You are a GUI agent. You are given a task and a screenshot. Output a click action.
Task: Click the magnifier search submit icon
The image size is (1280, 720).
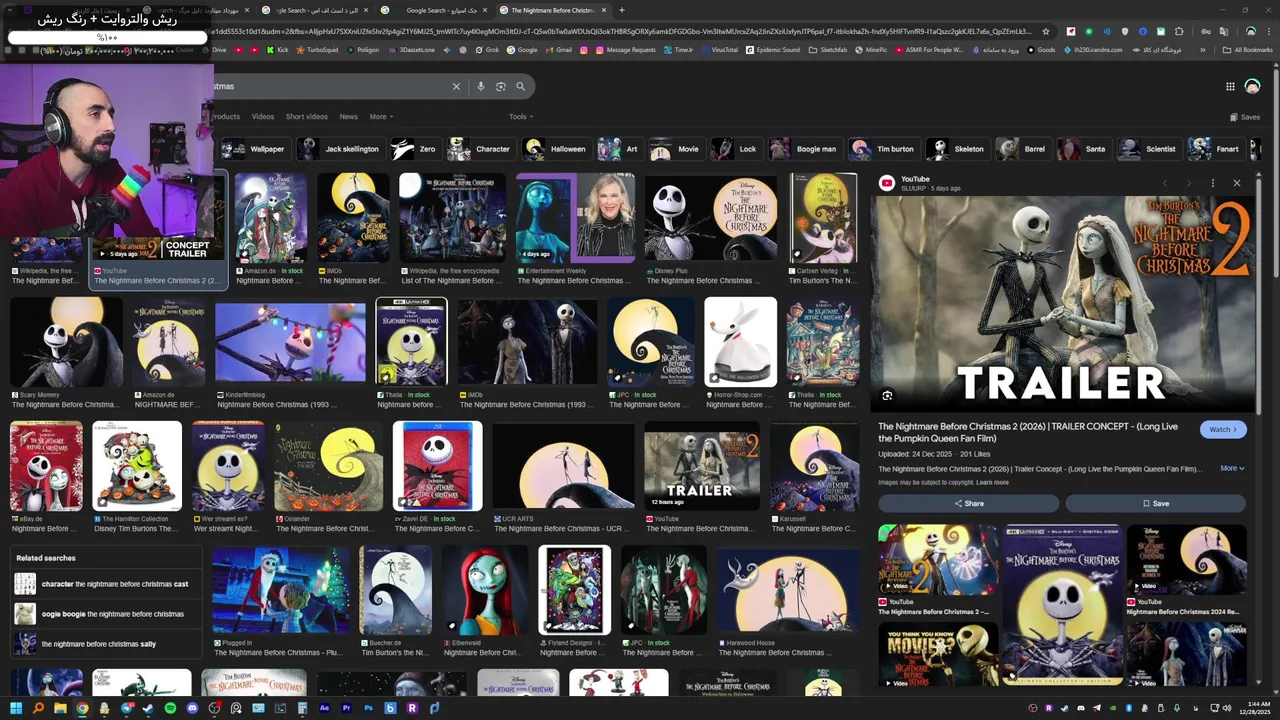pos(520,86)
